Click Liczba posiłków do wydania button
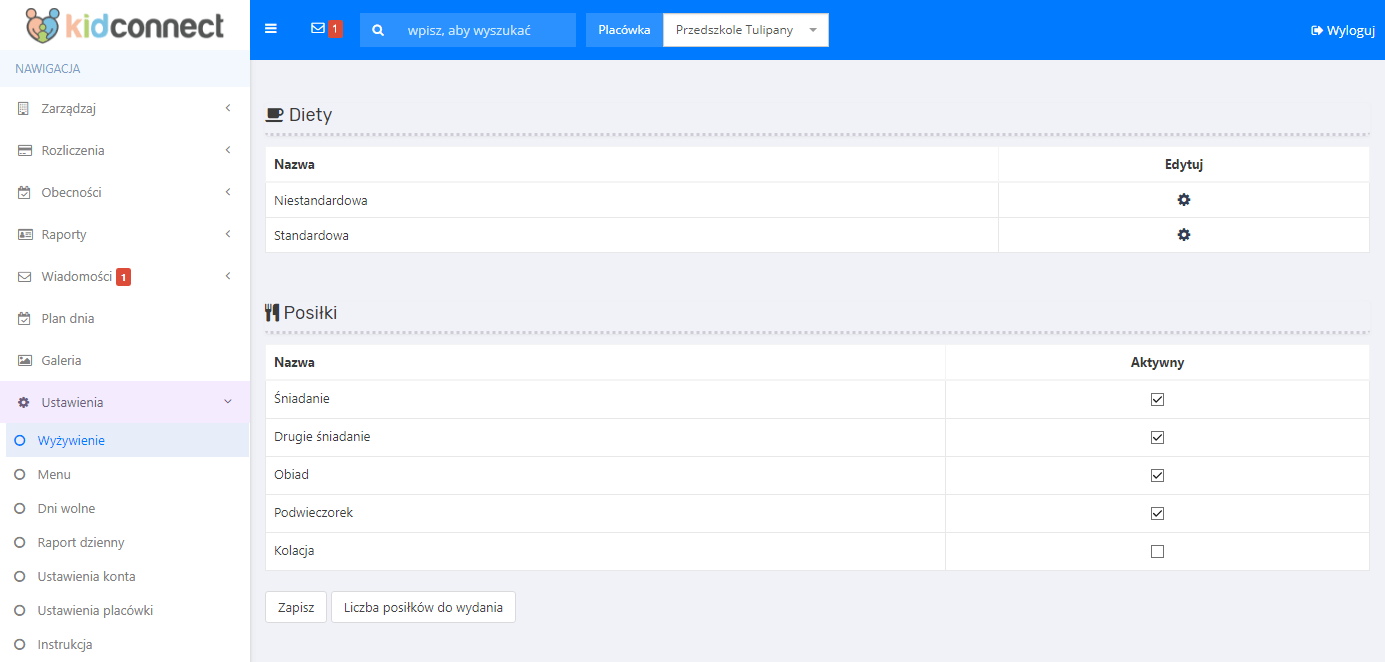Image resolution: width=1385 pixels, height=662 pixels. click(423, 607)
